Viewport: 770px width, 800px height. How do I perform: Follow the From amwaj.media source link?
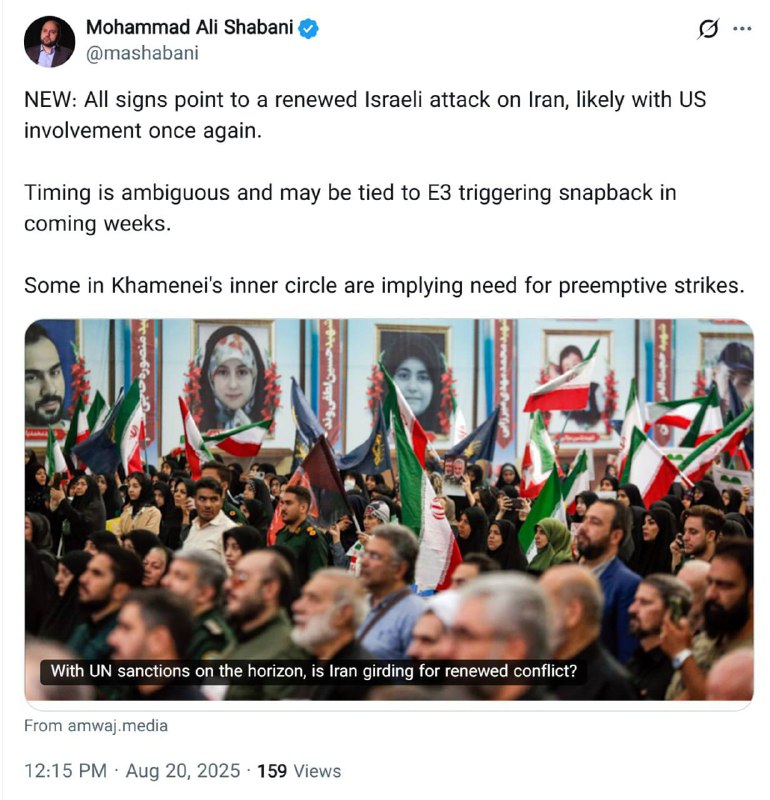coord(96,726)
